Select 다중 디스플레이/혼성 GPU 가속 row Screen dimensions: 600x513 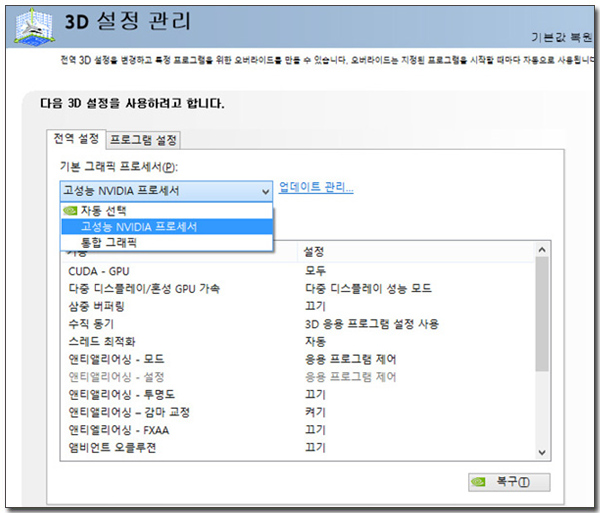298,288
